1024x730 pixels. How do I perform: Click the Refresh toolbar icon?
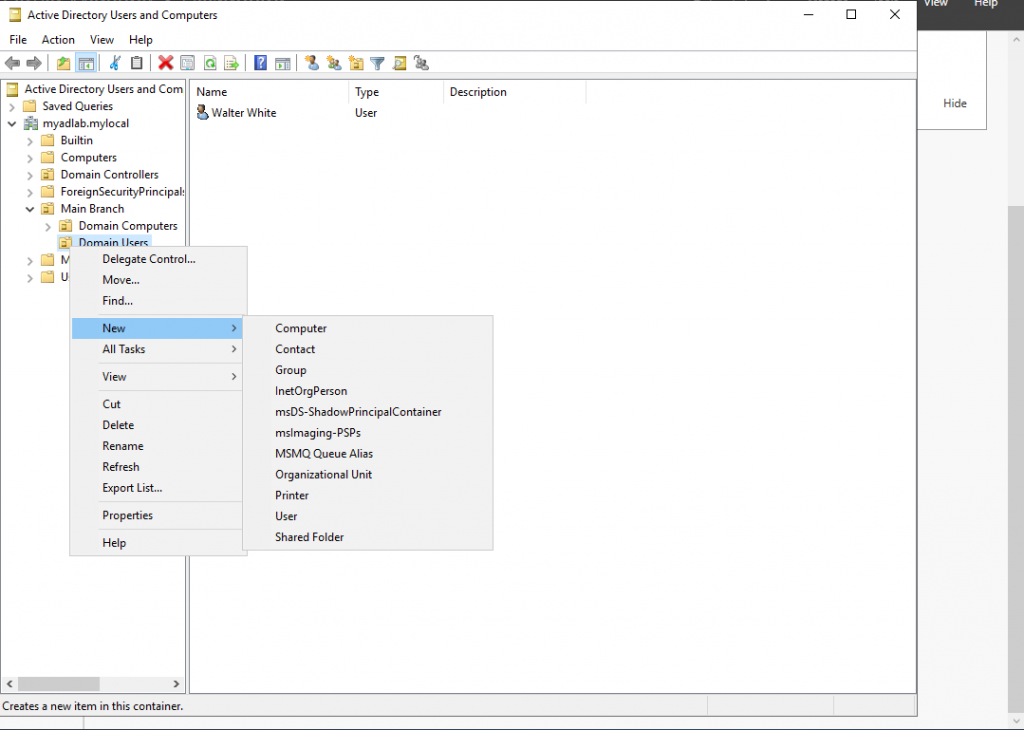click(x=210, y=63)
